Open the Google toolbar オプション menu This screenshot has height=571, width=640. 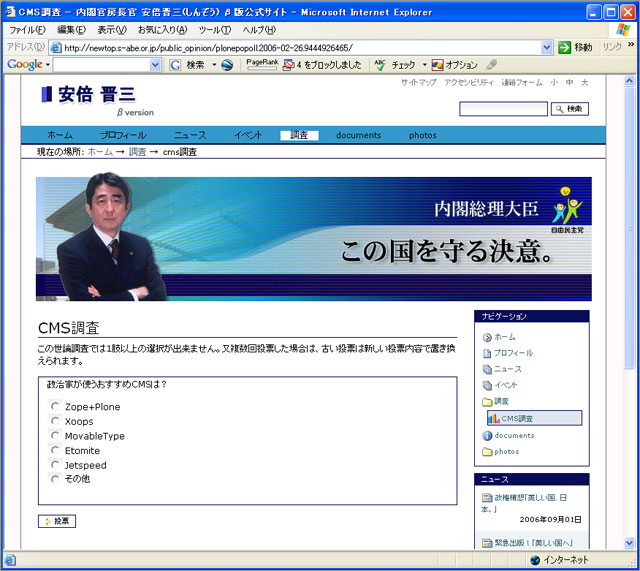460,65
